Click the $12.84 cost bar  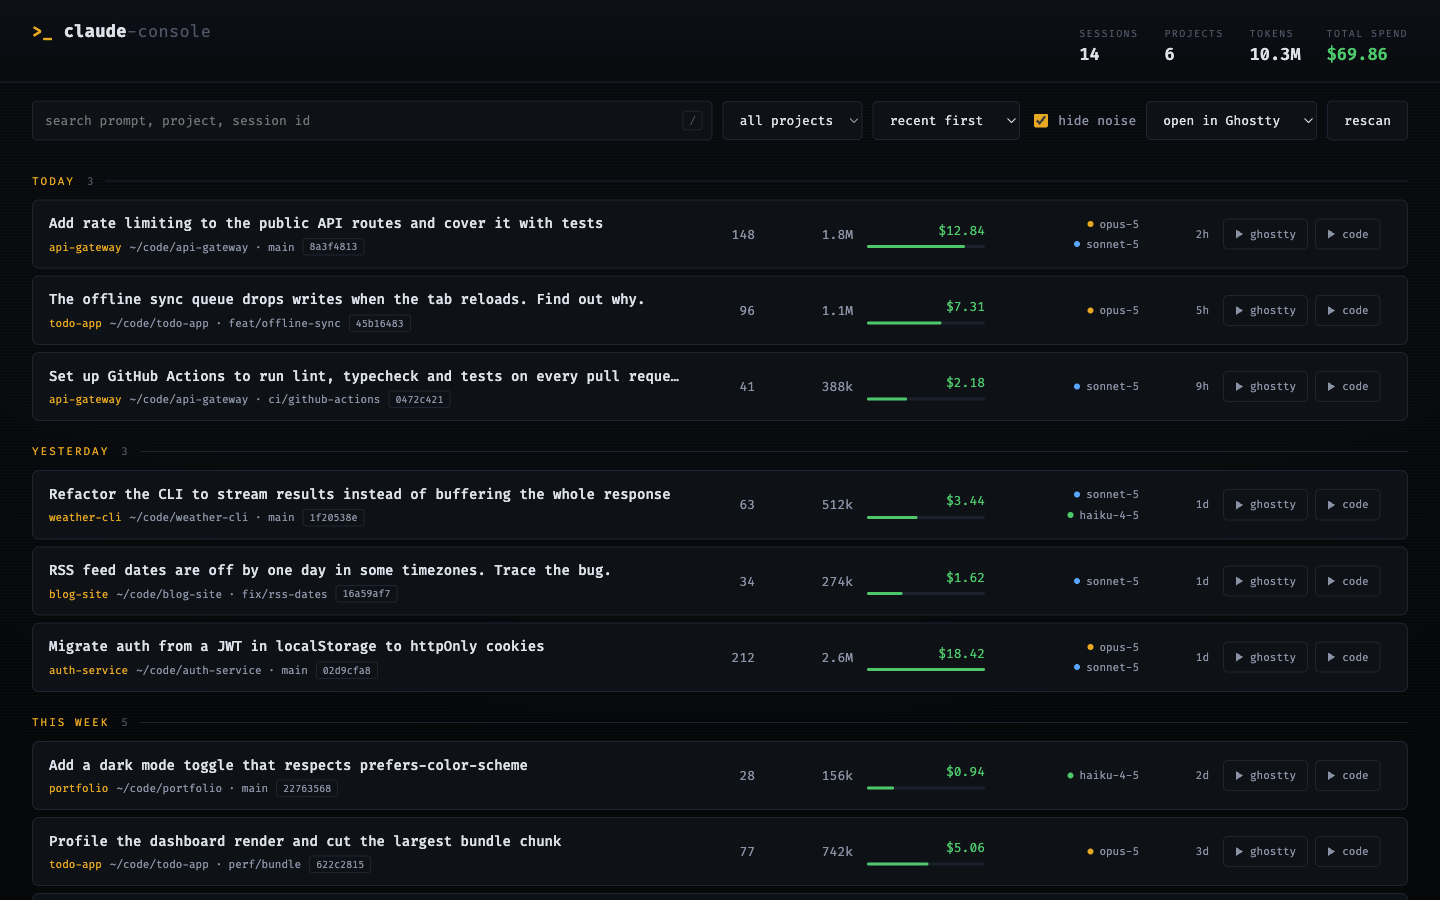(926, 246)
